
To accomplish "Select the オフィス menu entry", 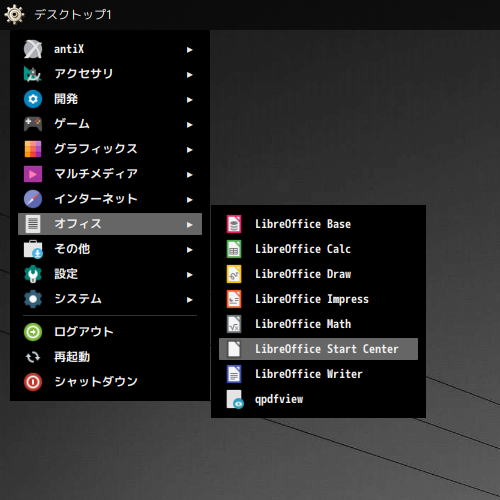I will click(x=110, y=224).
